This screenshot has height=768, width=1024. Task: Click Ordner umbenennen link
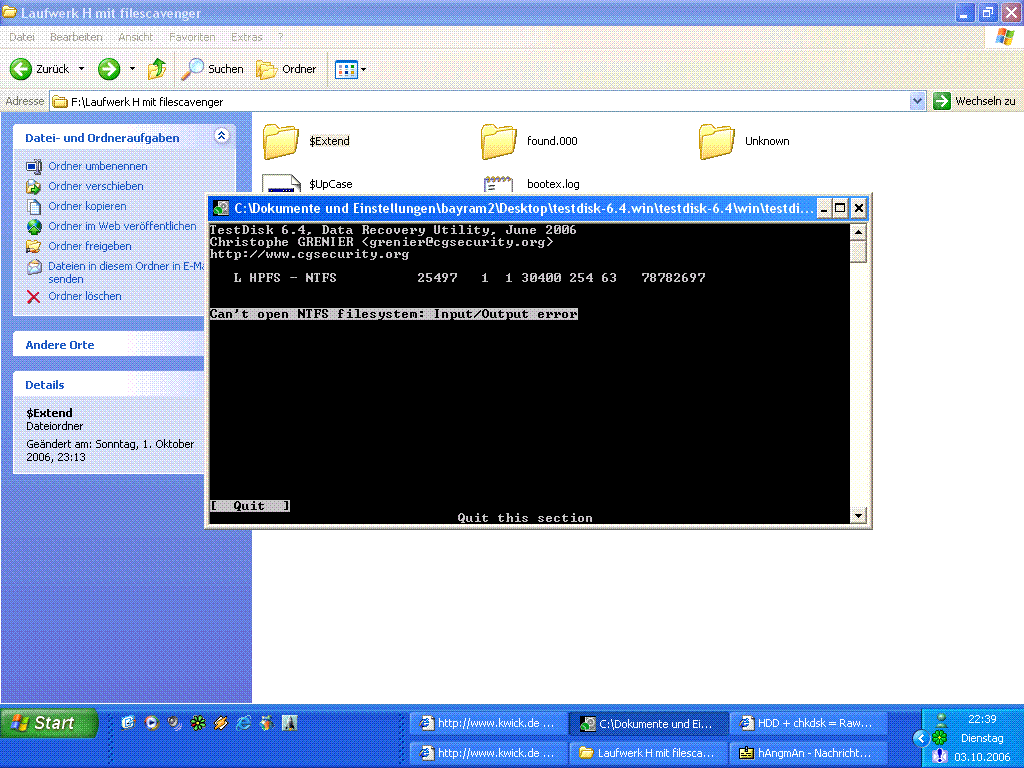pyautogui.click(x=97, y=166)
